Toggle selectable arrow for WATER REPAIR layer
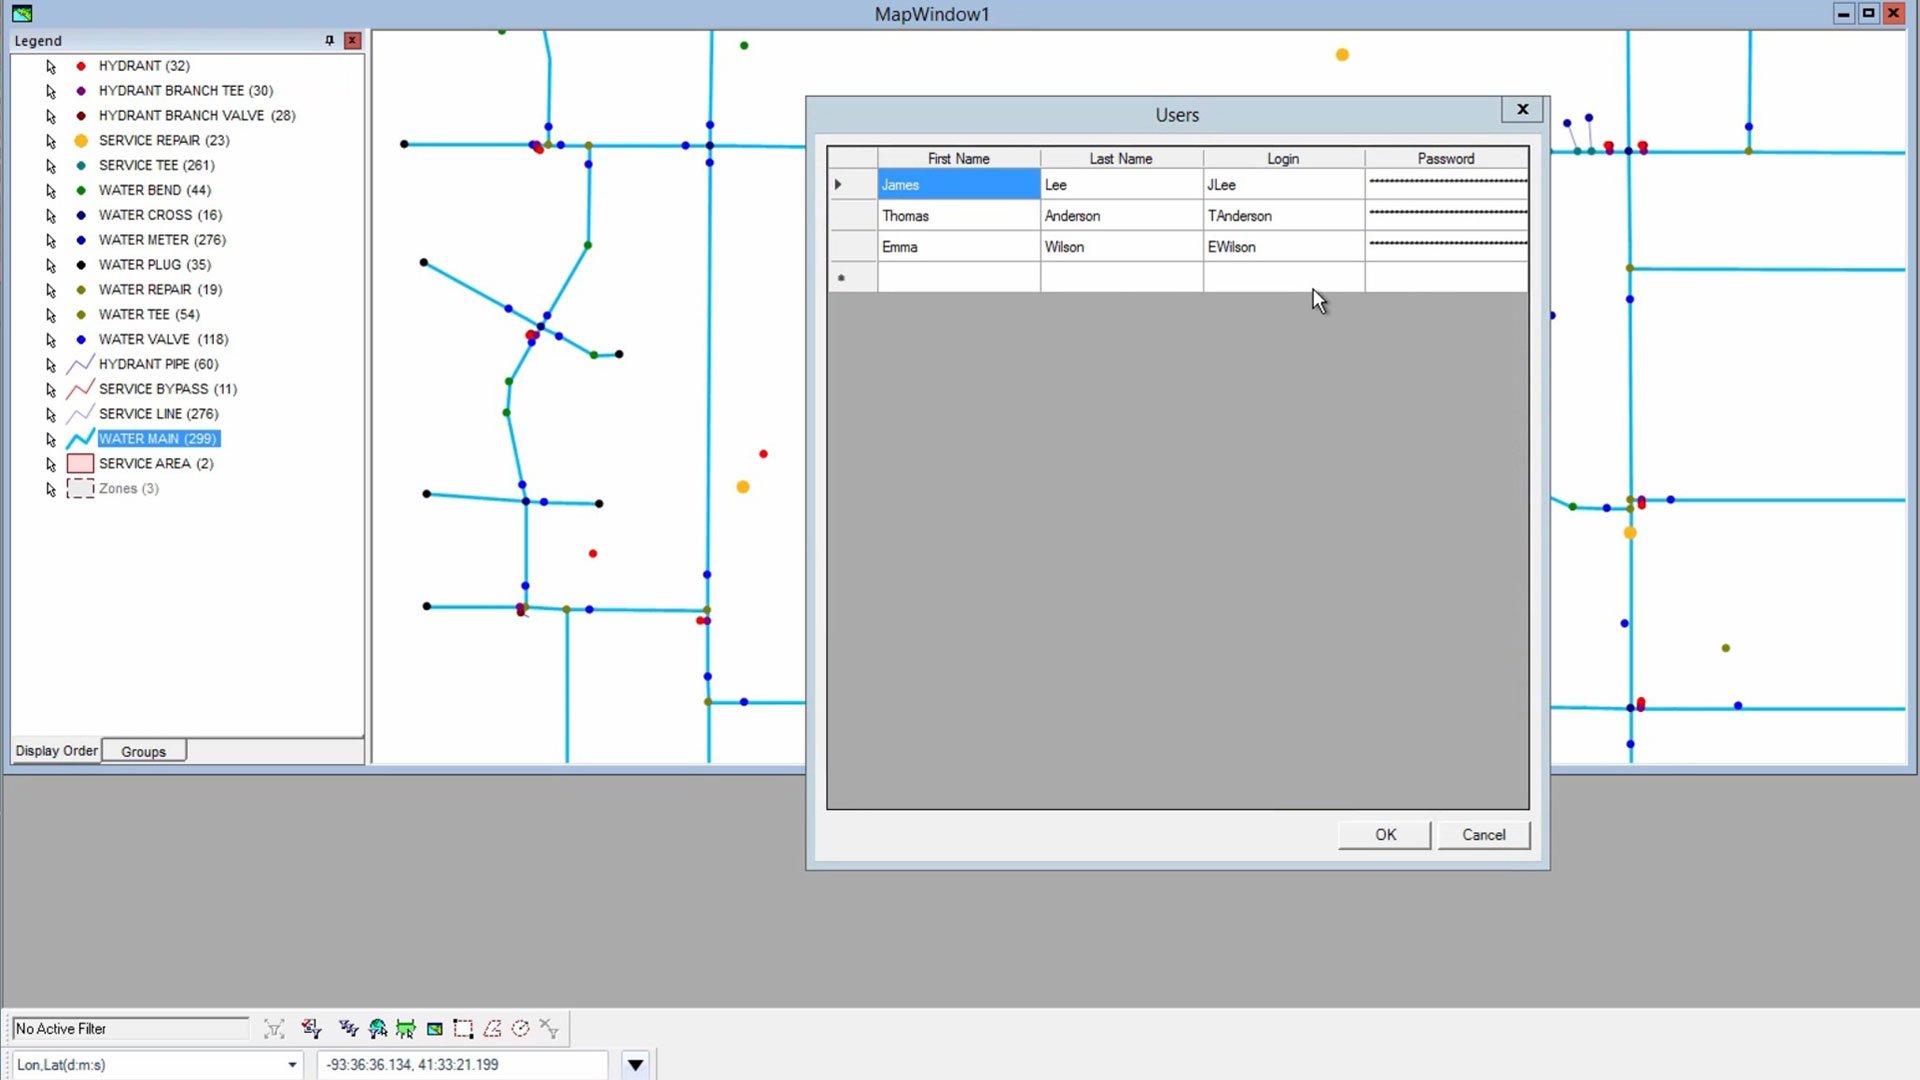The width and height of the screenshot is (1920, 1080). point(51,290)
